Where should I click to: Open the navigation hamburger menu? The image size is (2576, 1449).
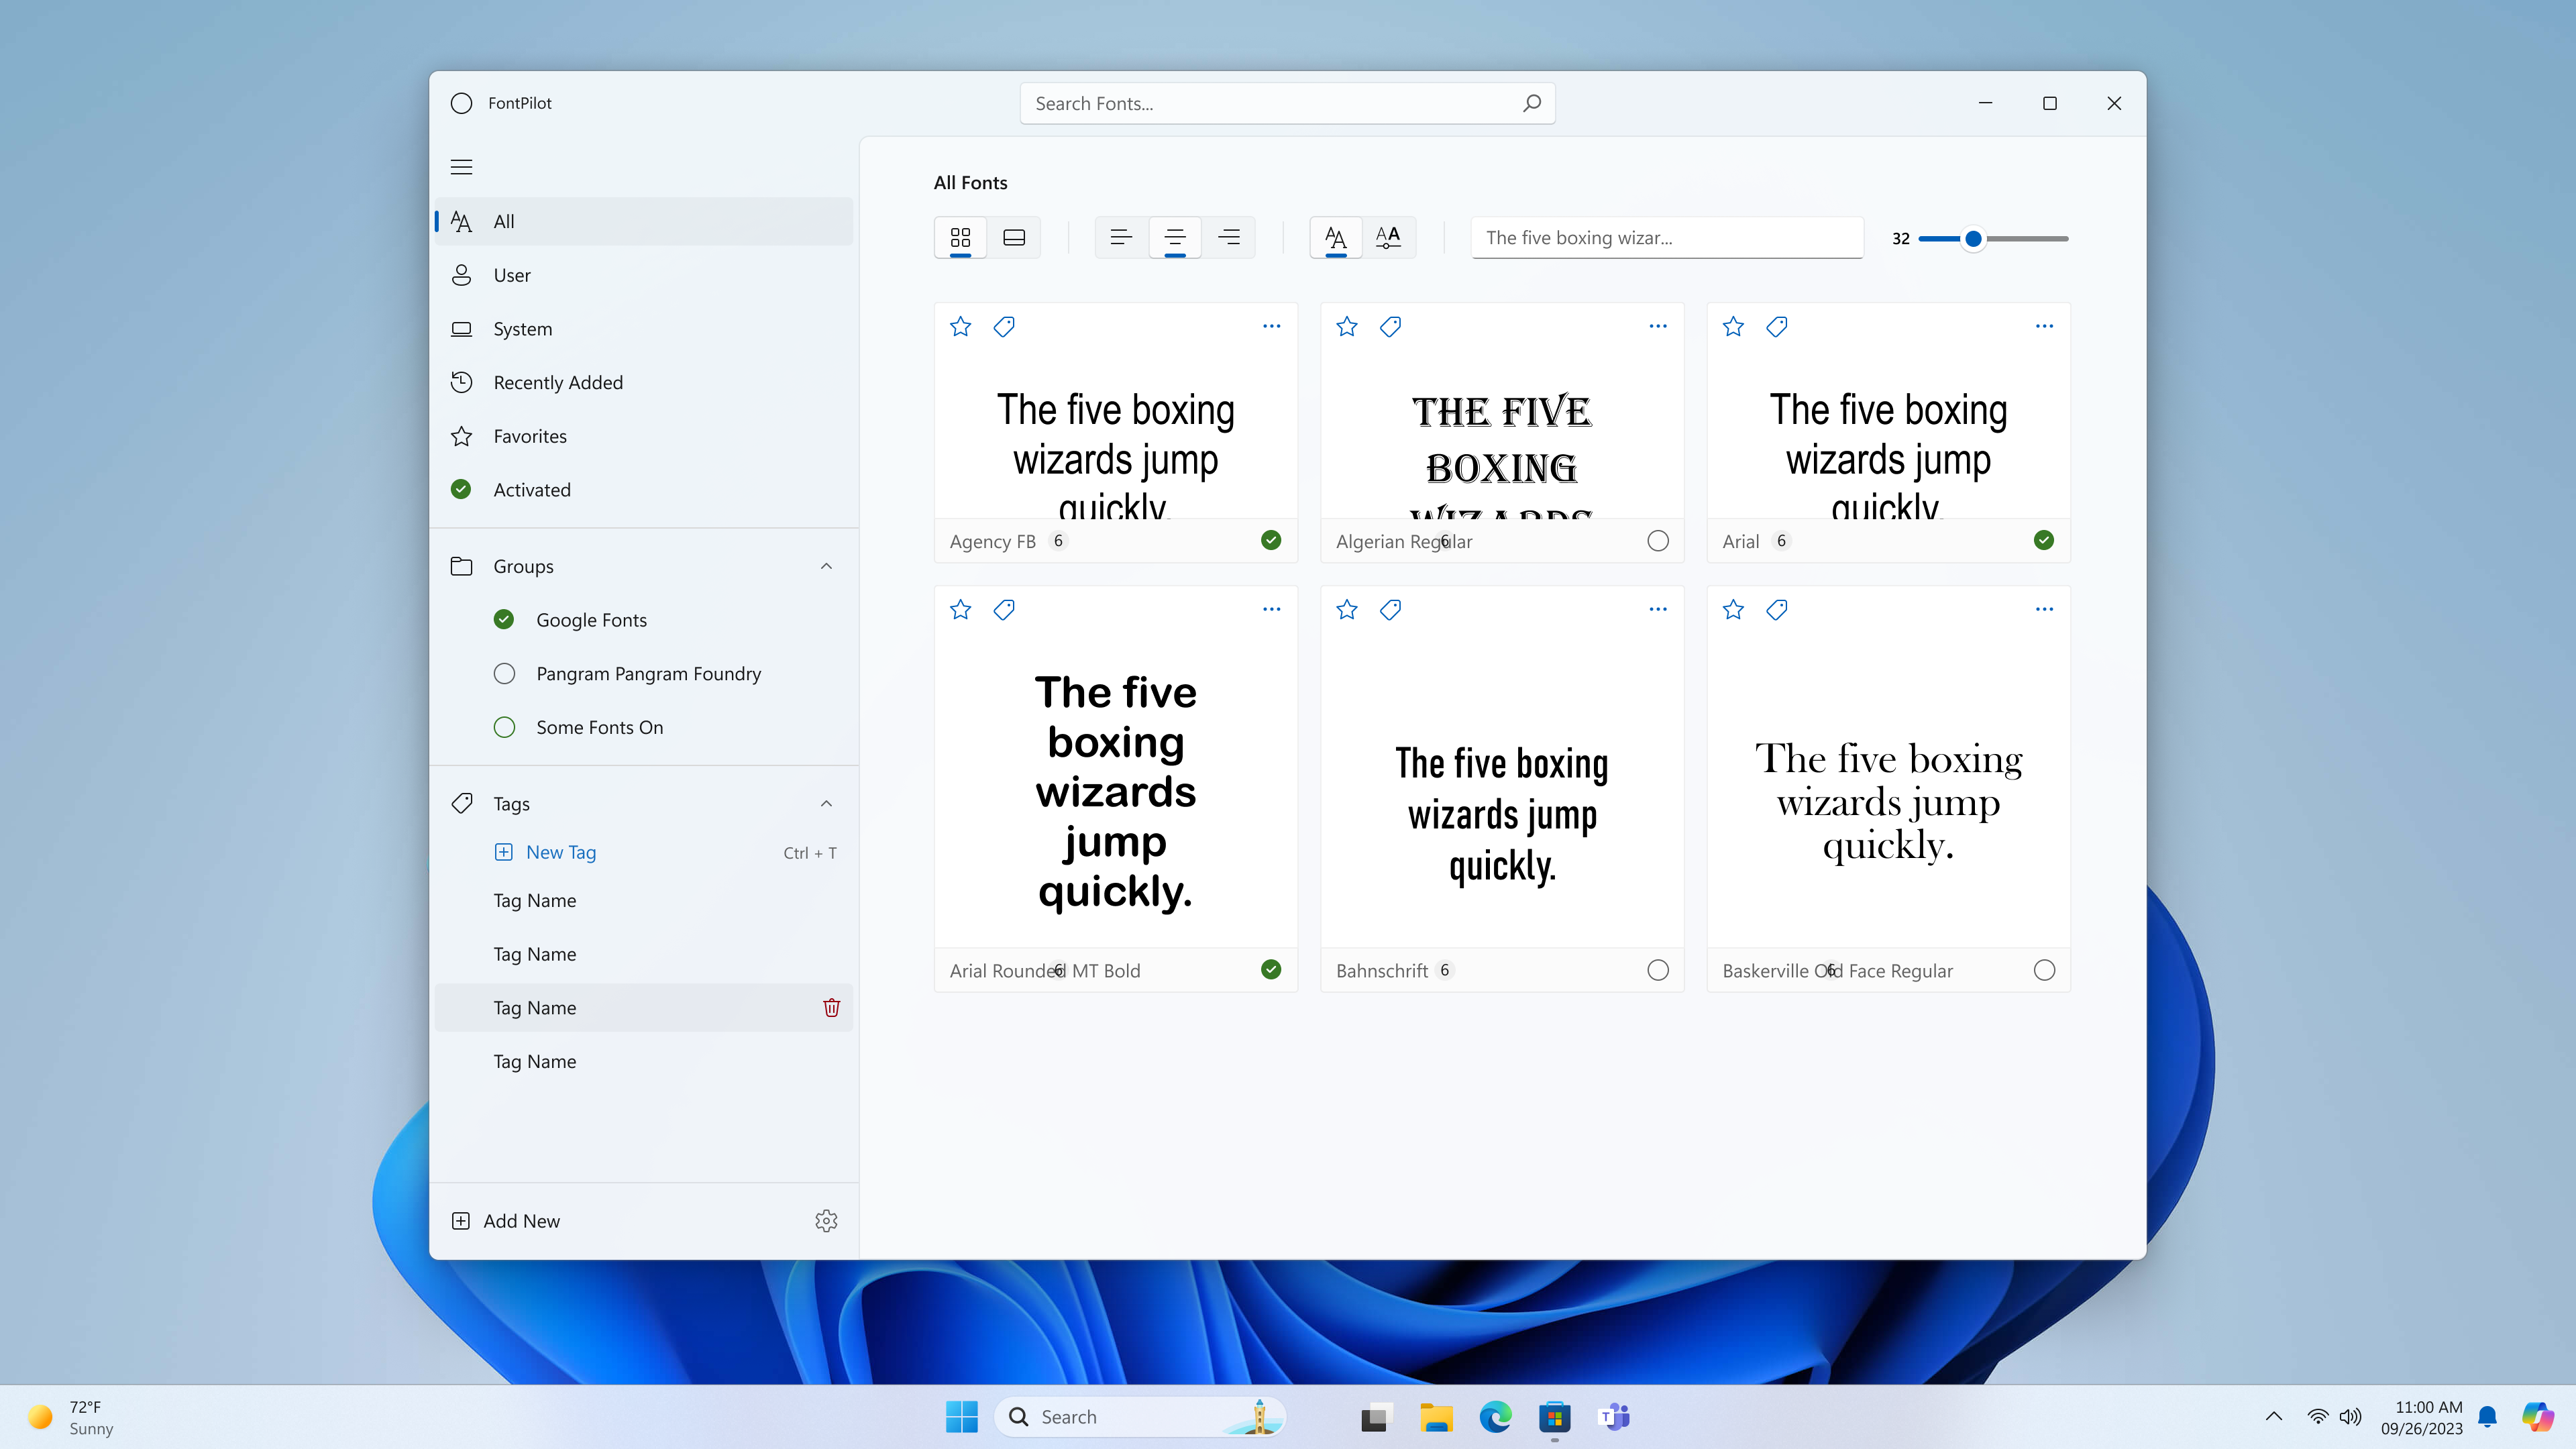point(461,166)
